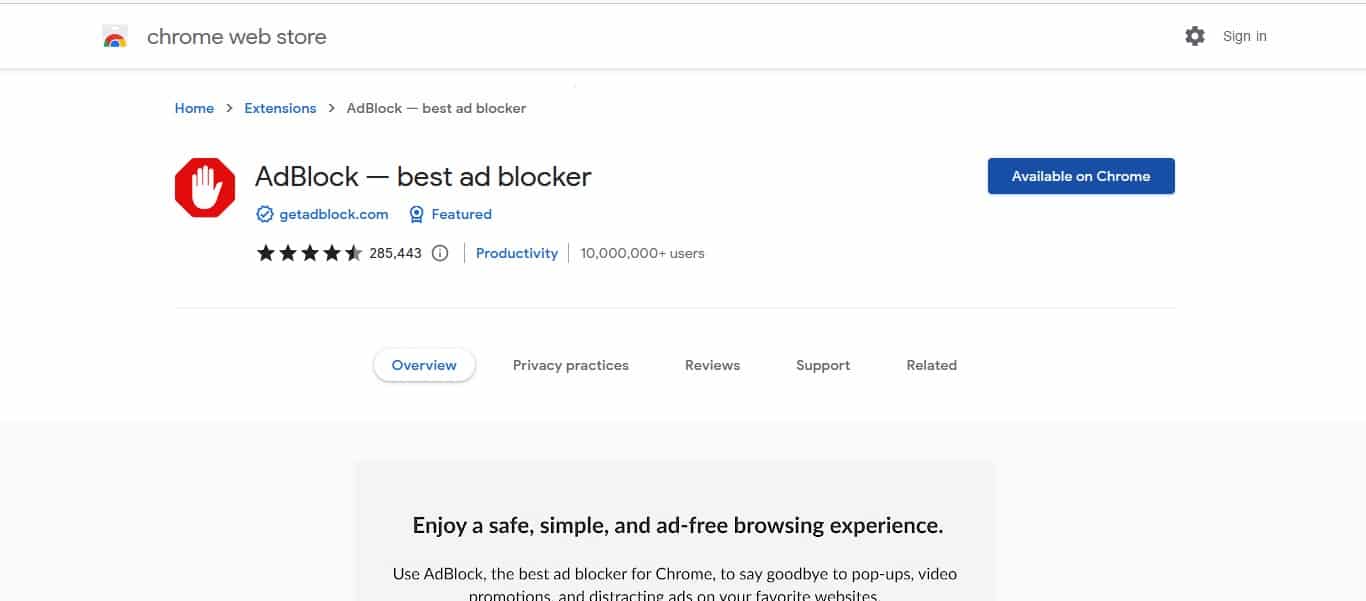This screenshot has width=1366, height=601.
Task: Open the Productivity category link
Action: [x=517, y=253]
